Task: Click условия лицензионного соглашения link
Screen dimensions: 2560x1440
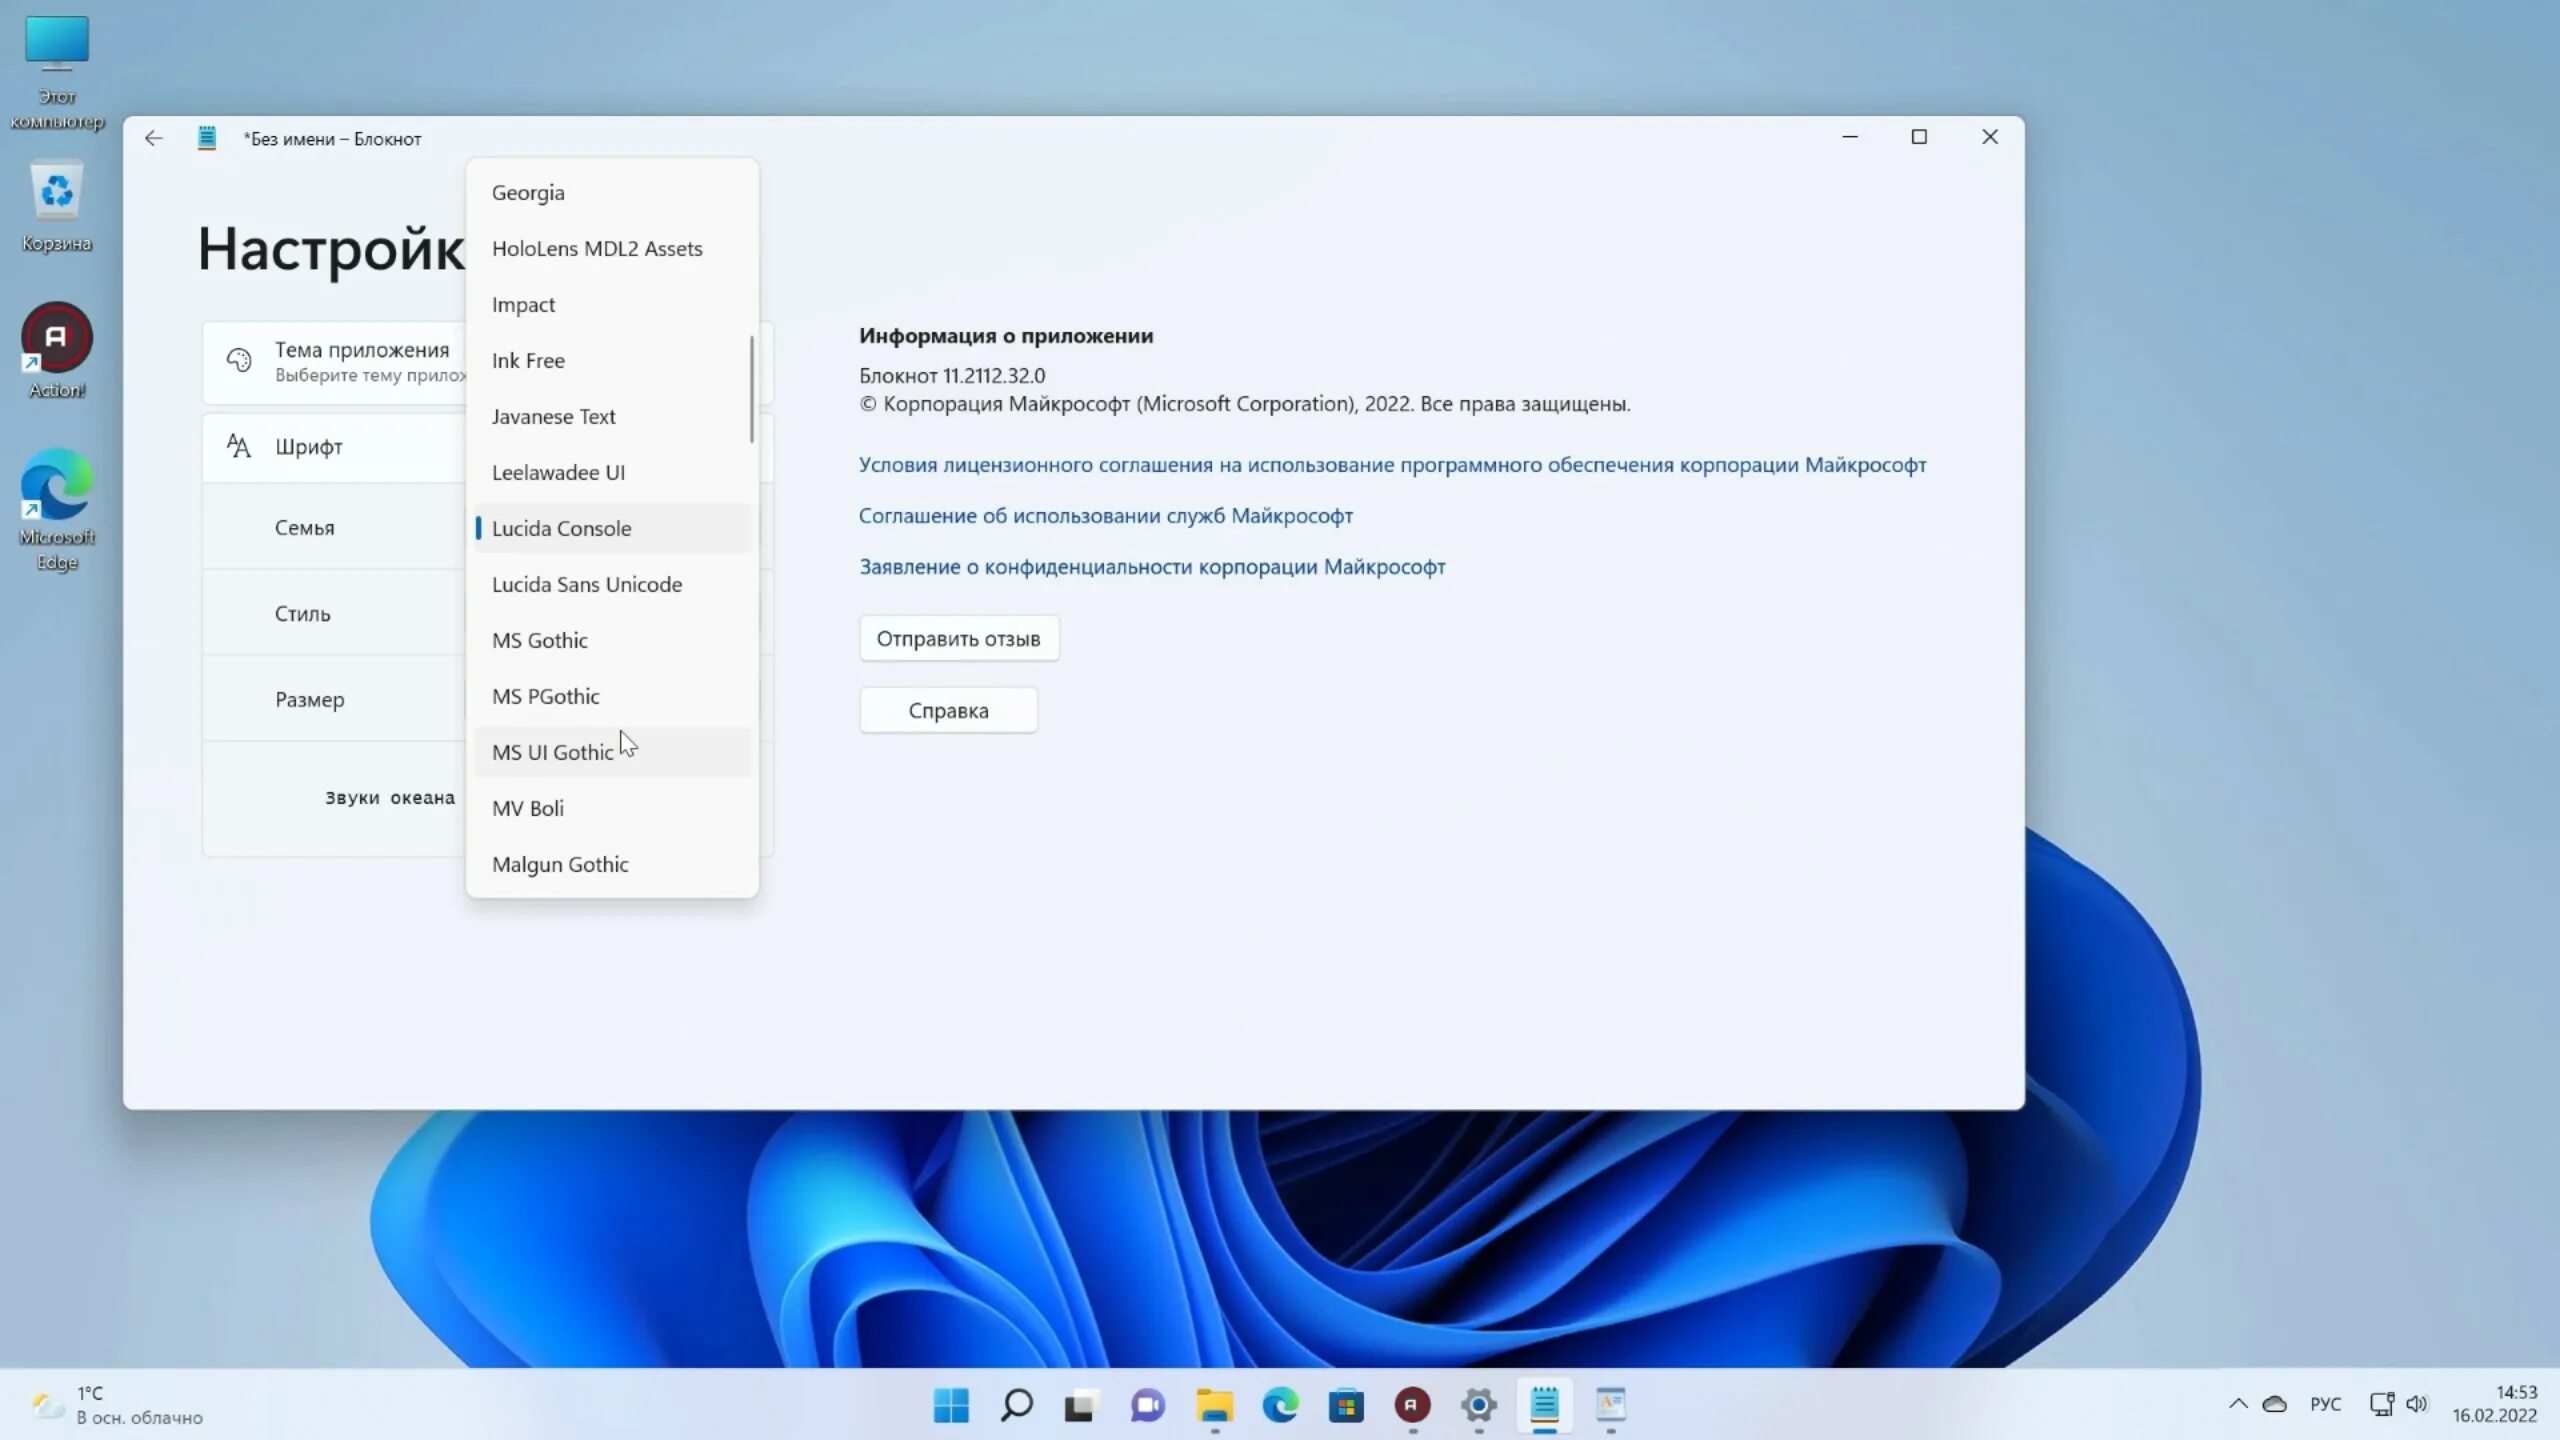Action: point(1393,464)
